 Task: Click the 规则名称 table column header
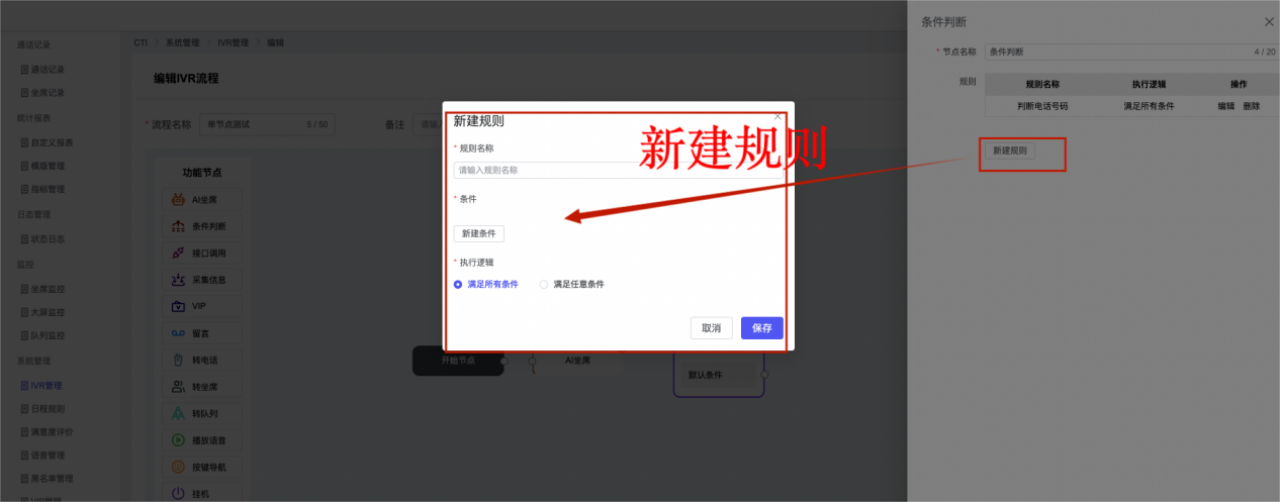pyautogui.click(x=1042, y=85)
